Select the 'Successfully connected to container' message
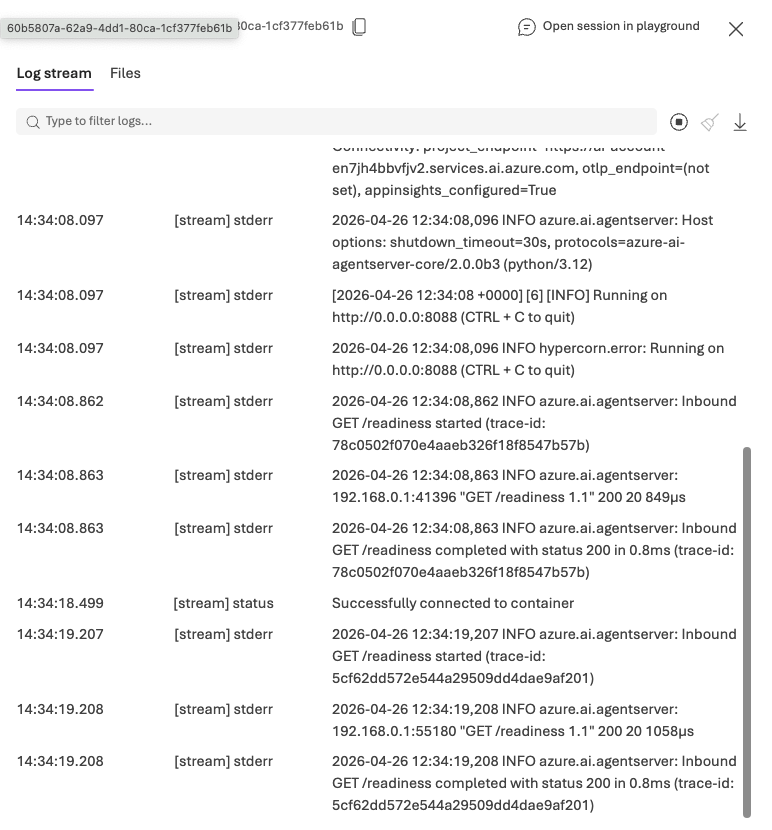772x830 pixels. (452, 604)
